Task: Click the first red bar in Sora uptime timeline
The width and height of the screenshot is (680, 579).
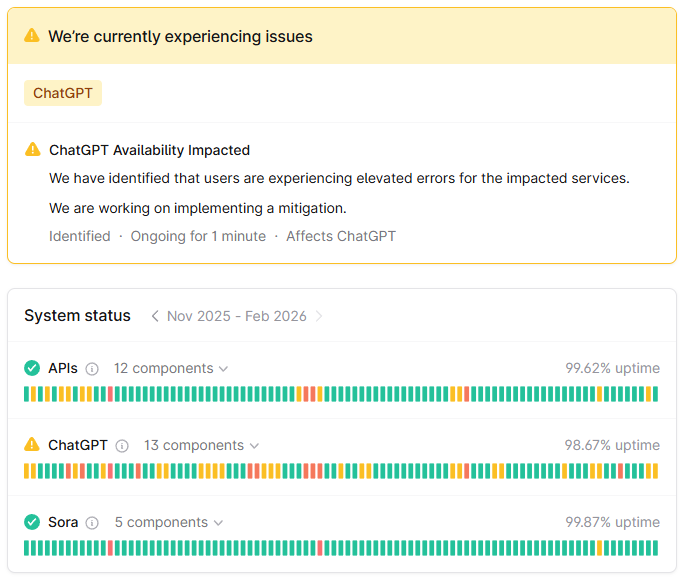Action: 111,548
